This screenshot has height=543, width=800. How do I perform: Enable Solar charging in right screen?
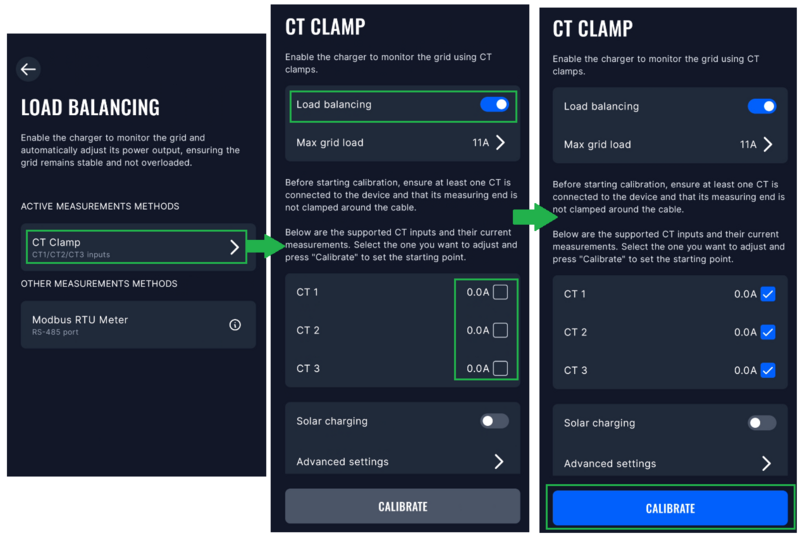tap(762, 423)
